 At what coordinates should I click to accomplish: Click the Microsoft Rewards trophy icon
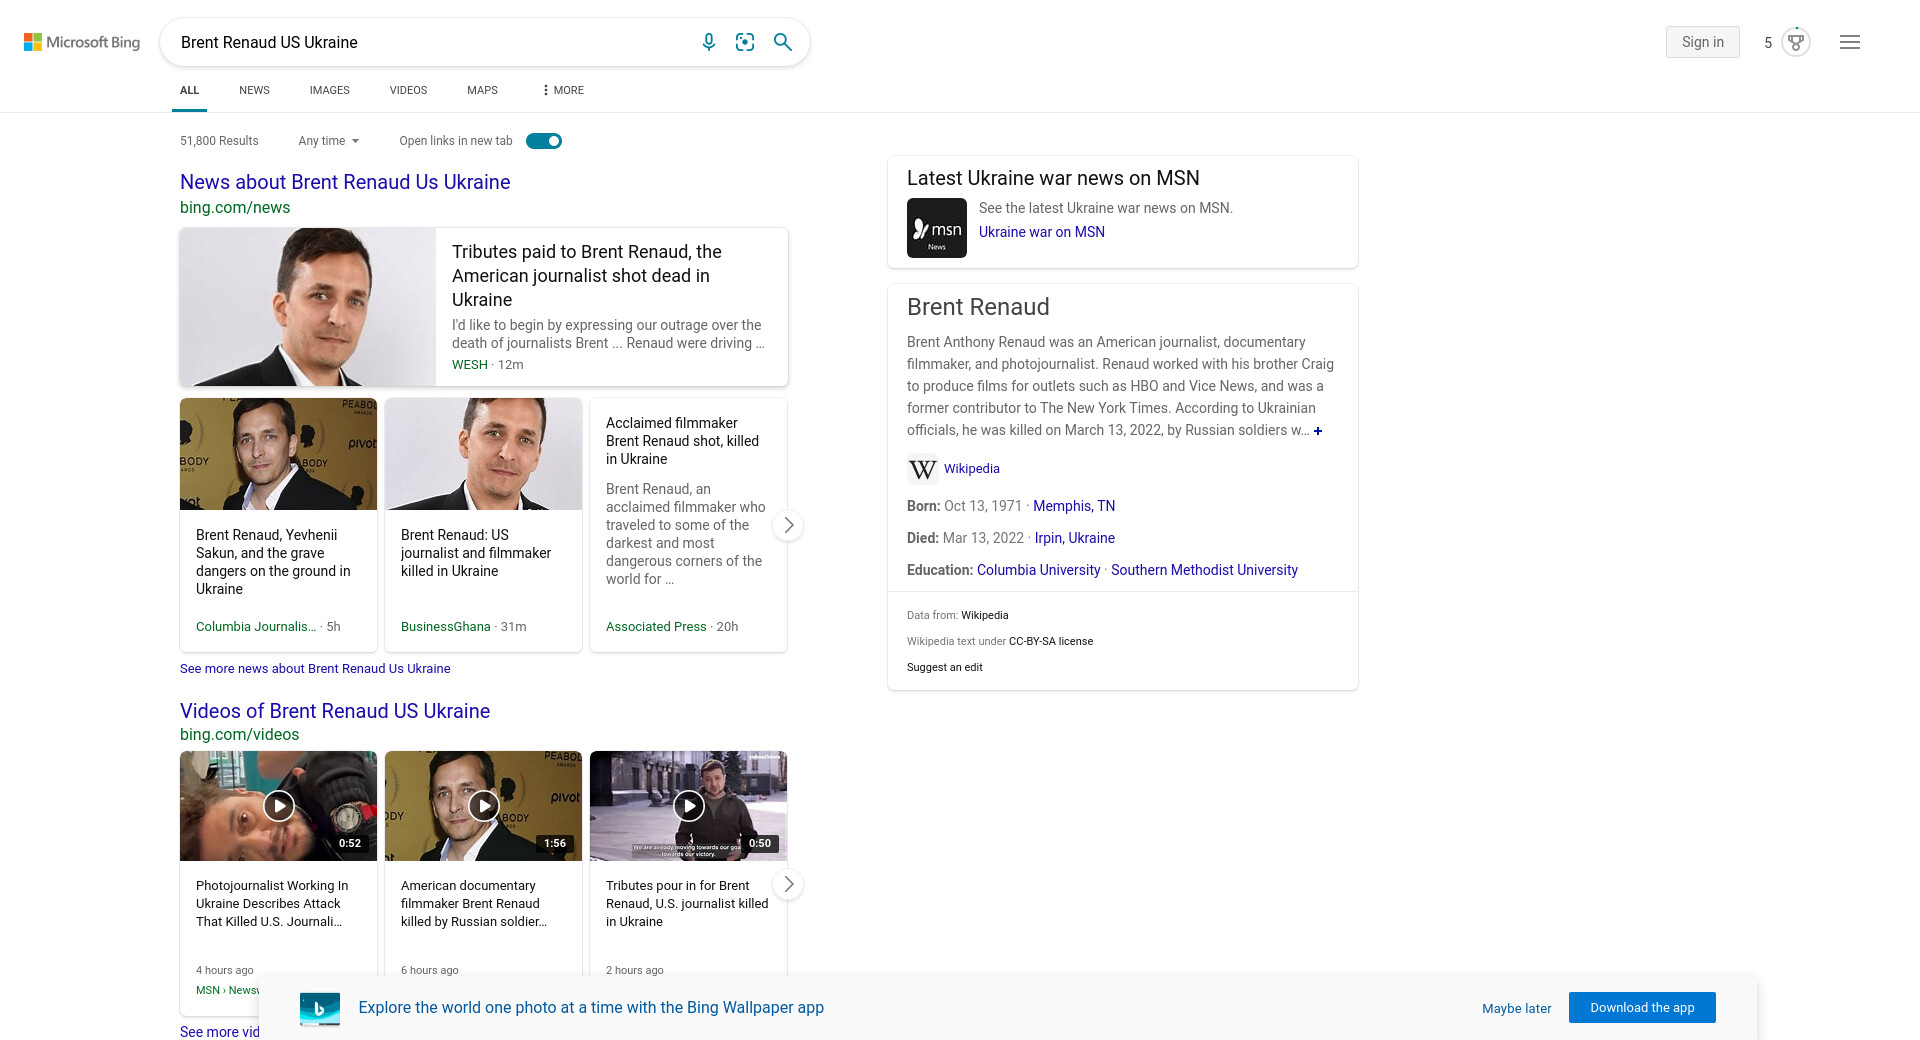click(1796, 42)
